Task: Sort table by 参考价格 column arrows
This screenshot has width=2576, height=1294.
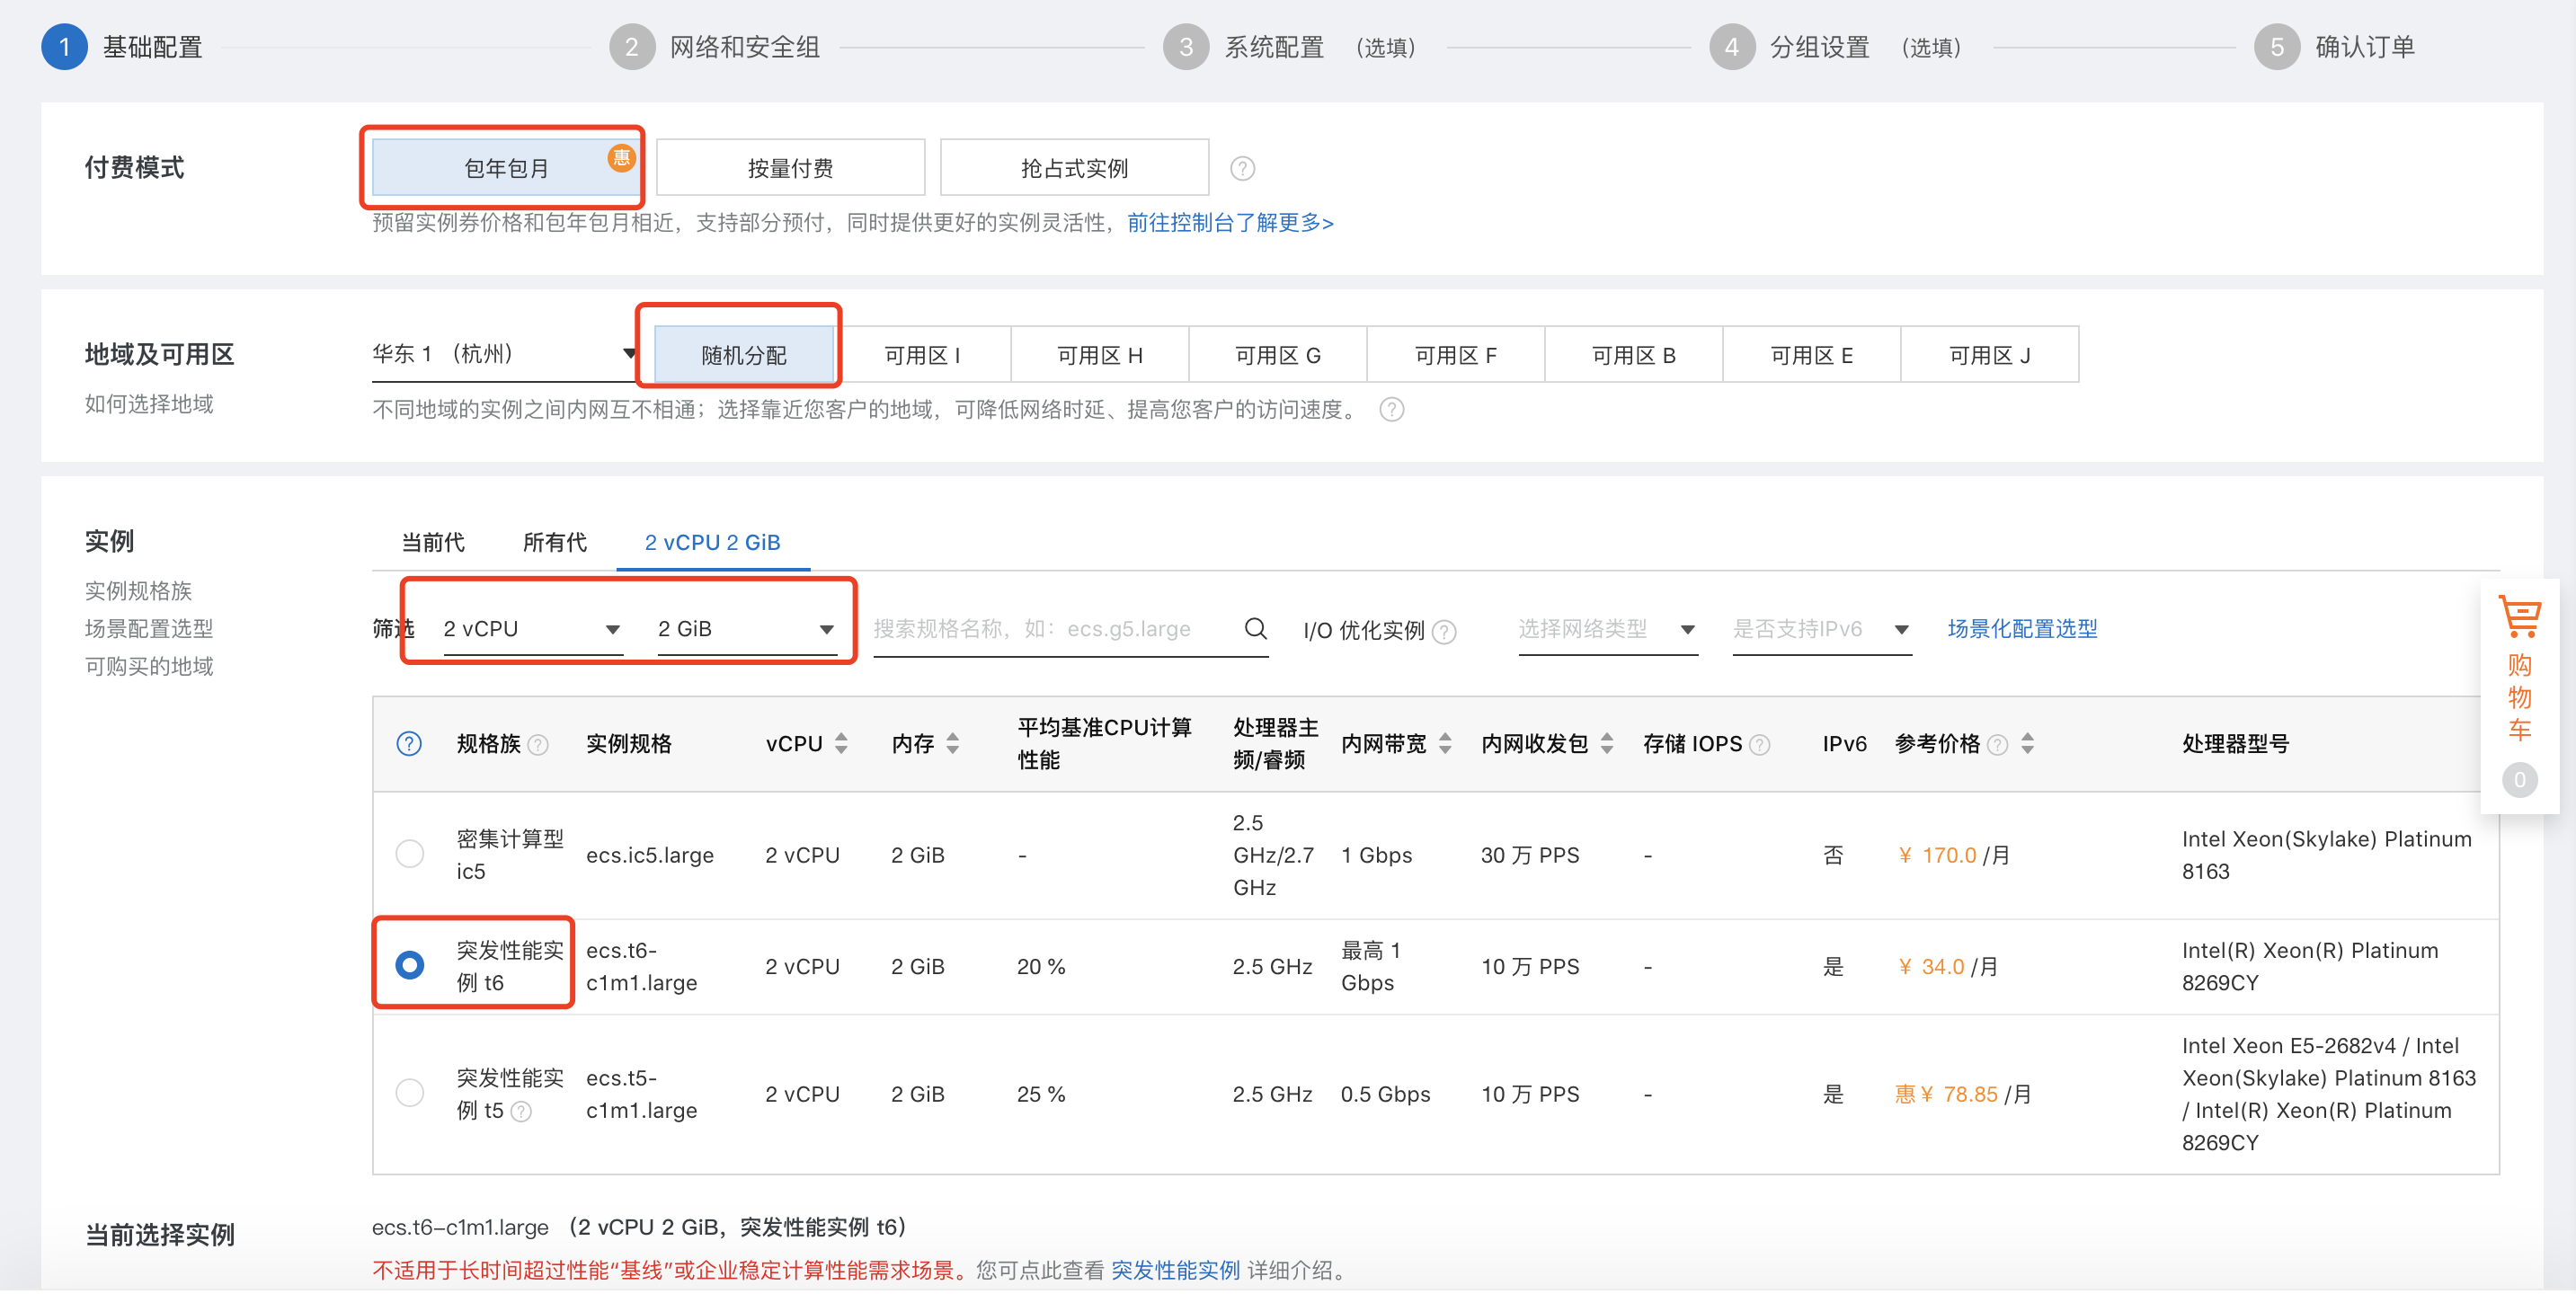Action: 2027,744
